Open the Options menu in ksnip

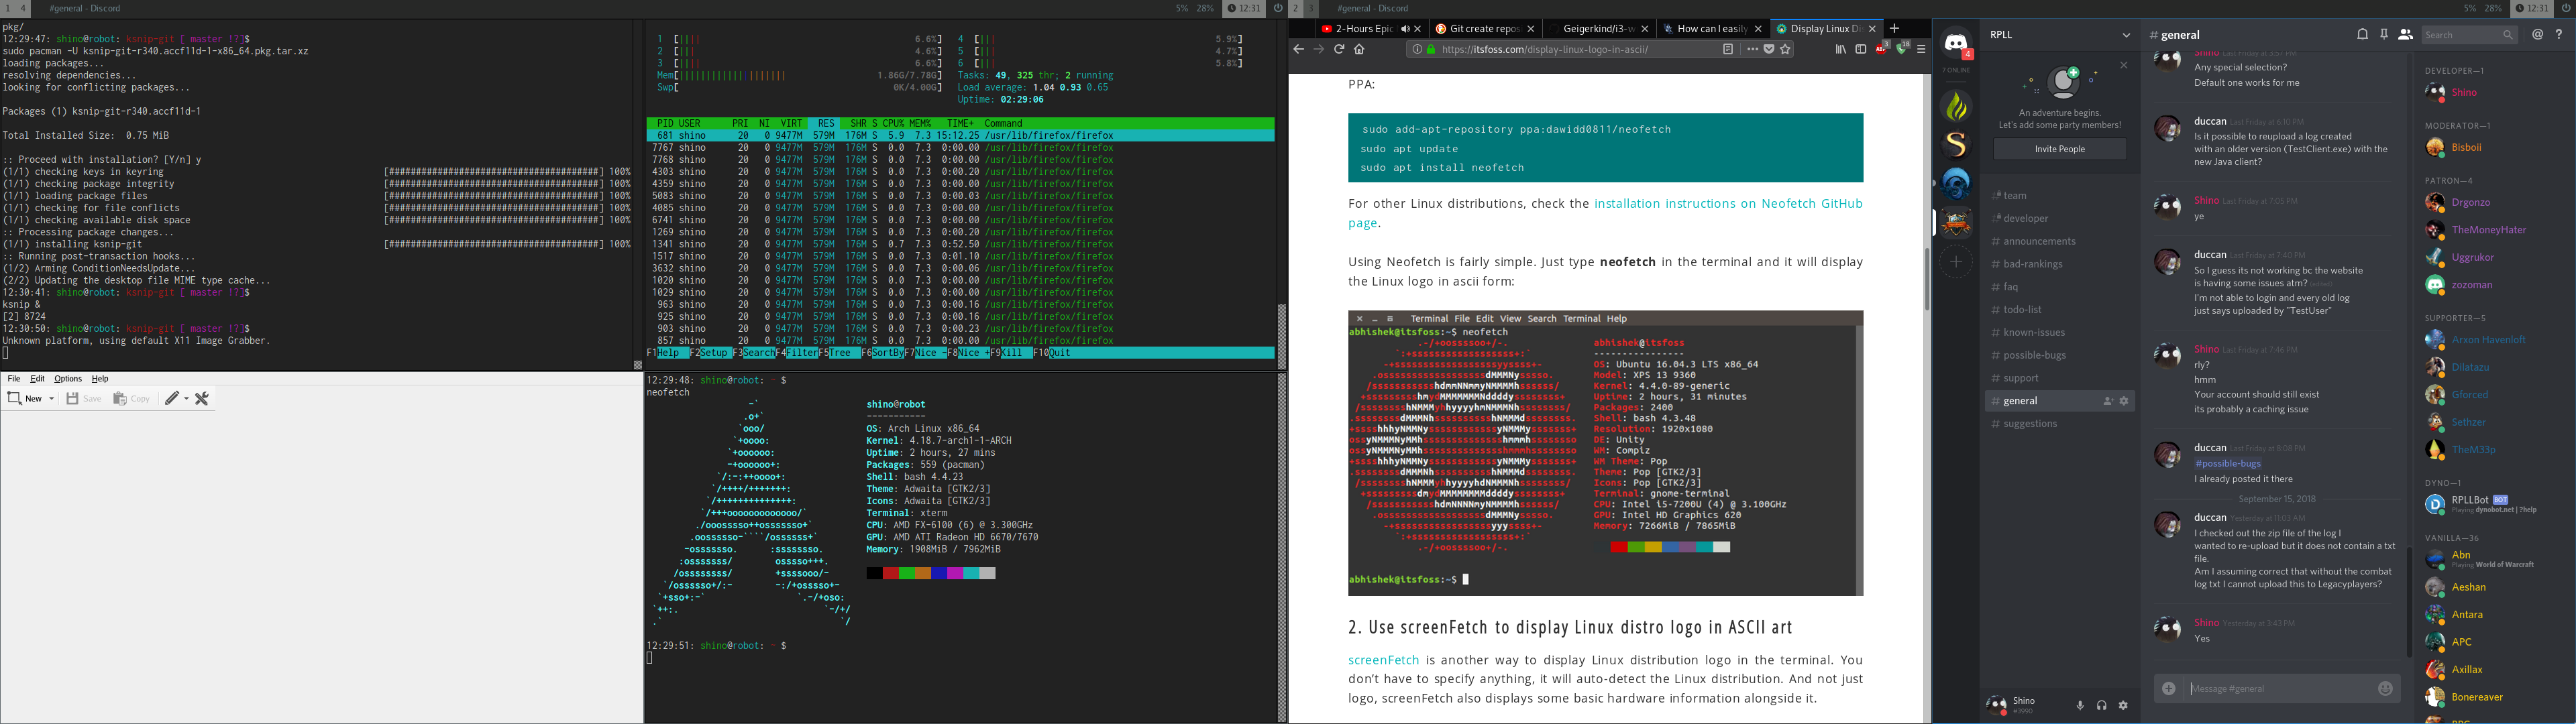point(68,379)
